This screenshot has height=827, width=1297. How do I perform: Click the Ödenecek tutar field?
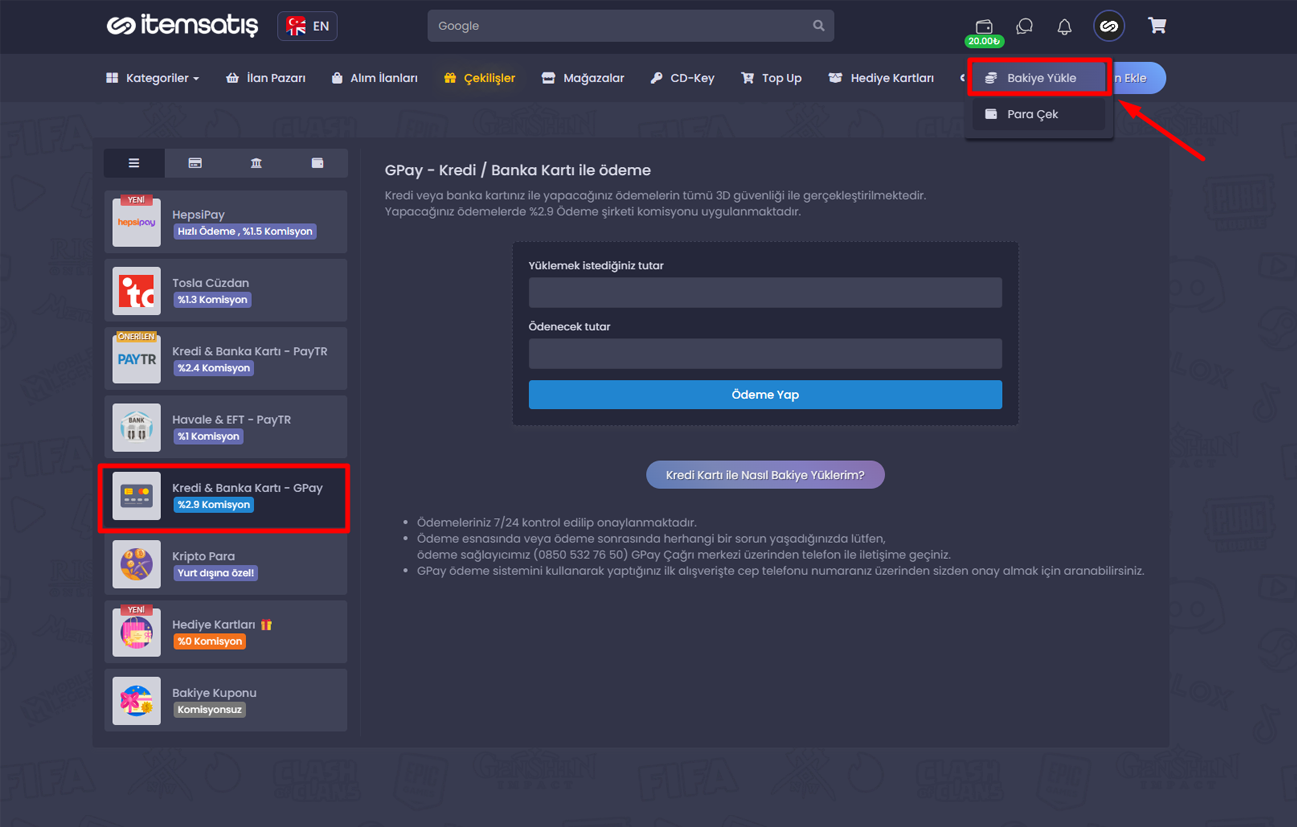[x=765, y=353]
